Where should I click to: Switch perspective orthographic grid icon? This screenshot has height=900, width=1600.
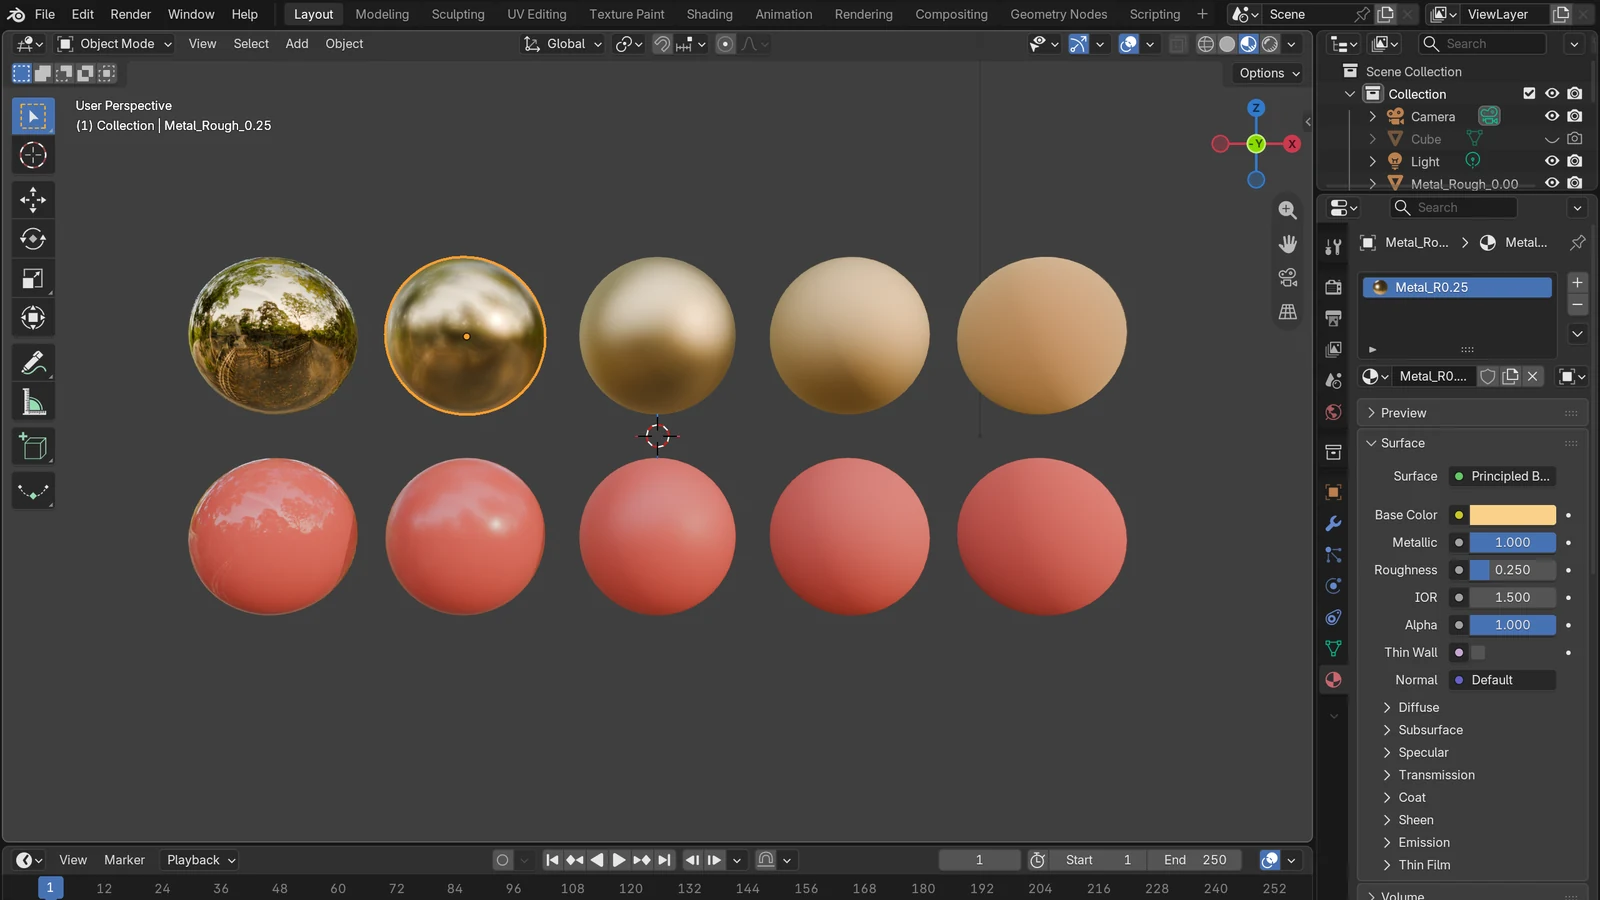tap(1288, 312)
